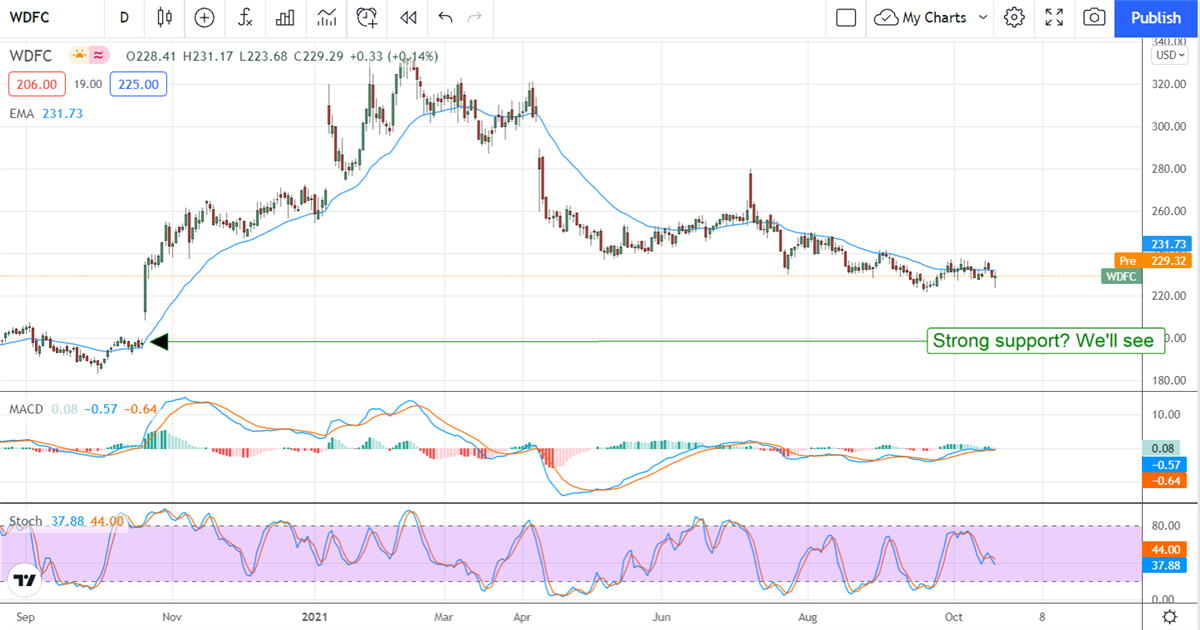
Task: Click the orange Pre 229.32 price label
Action: tap(1152, 261)
